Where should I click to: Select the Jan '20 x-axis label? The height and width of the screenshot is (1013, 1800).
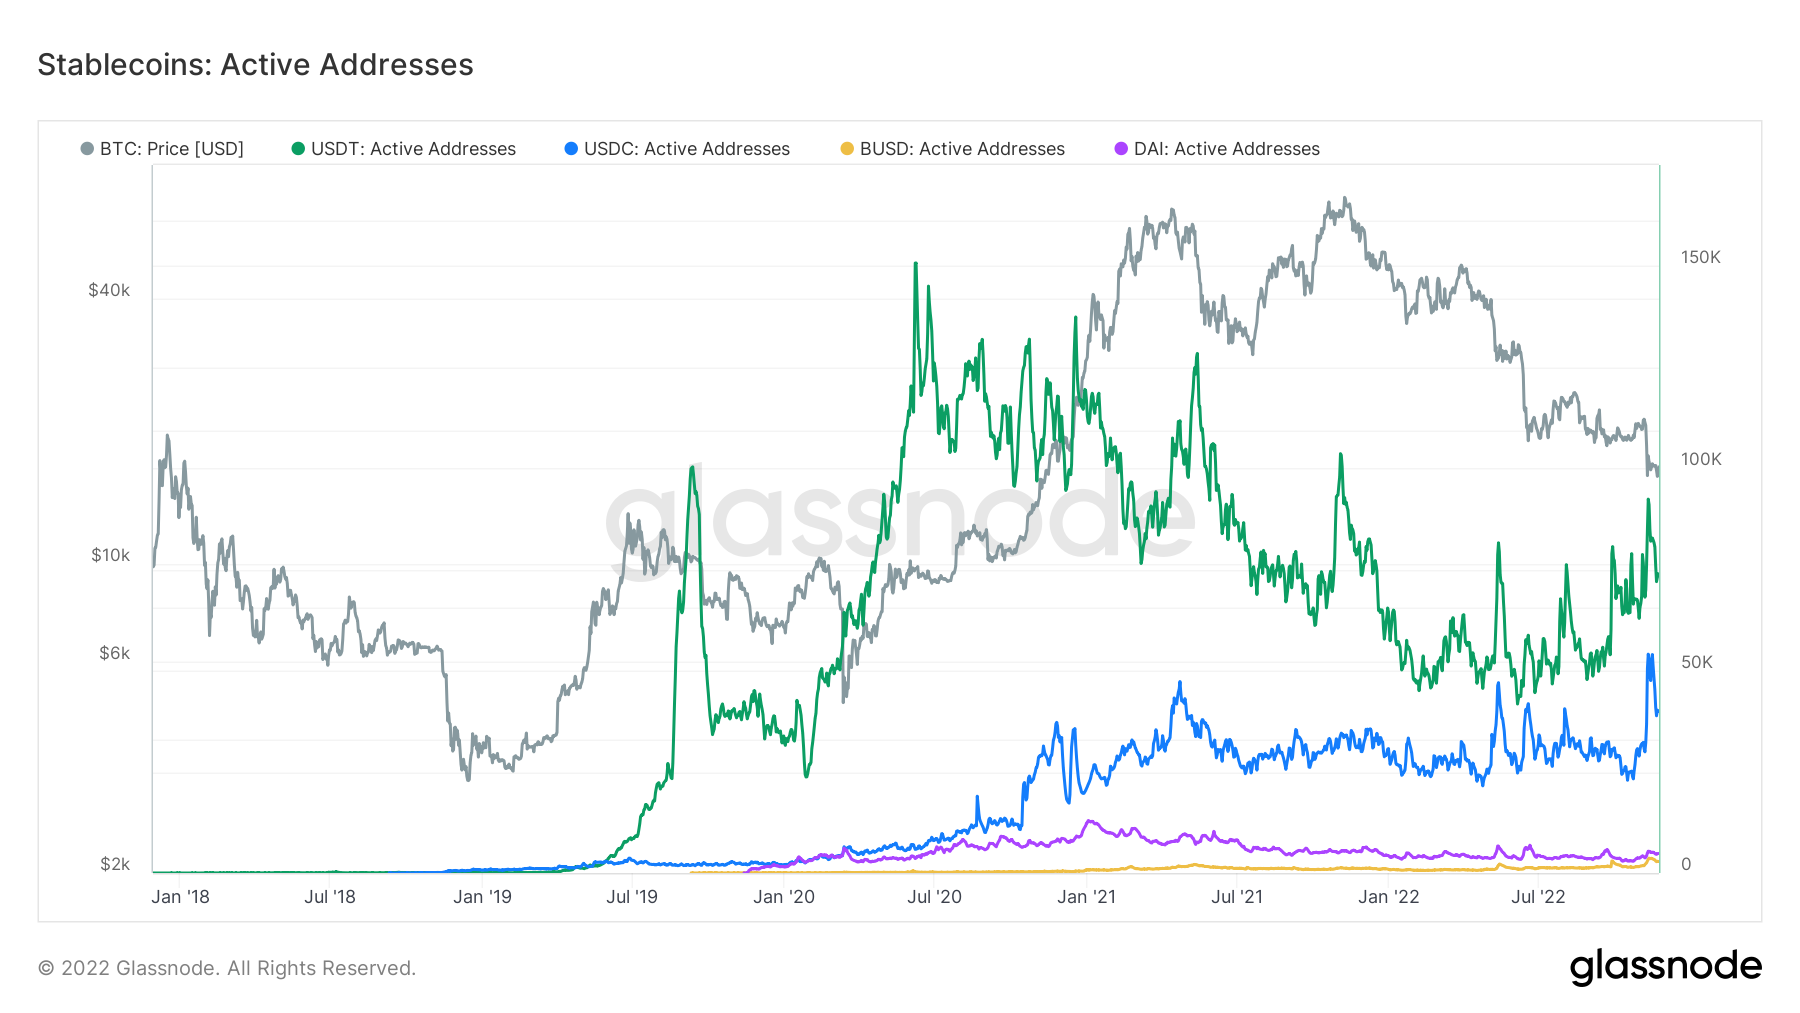pos(784,897)
